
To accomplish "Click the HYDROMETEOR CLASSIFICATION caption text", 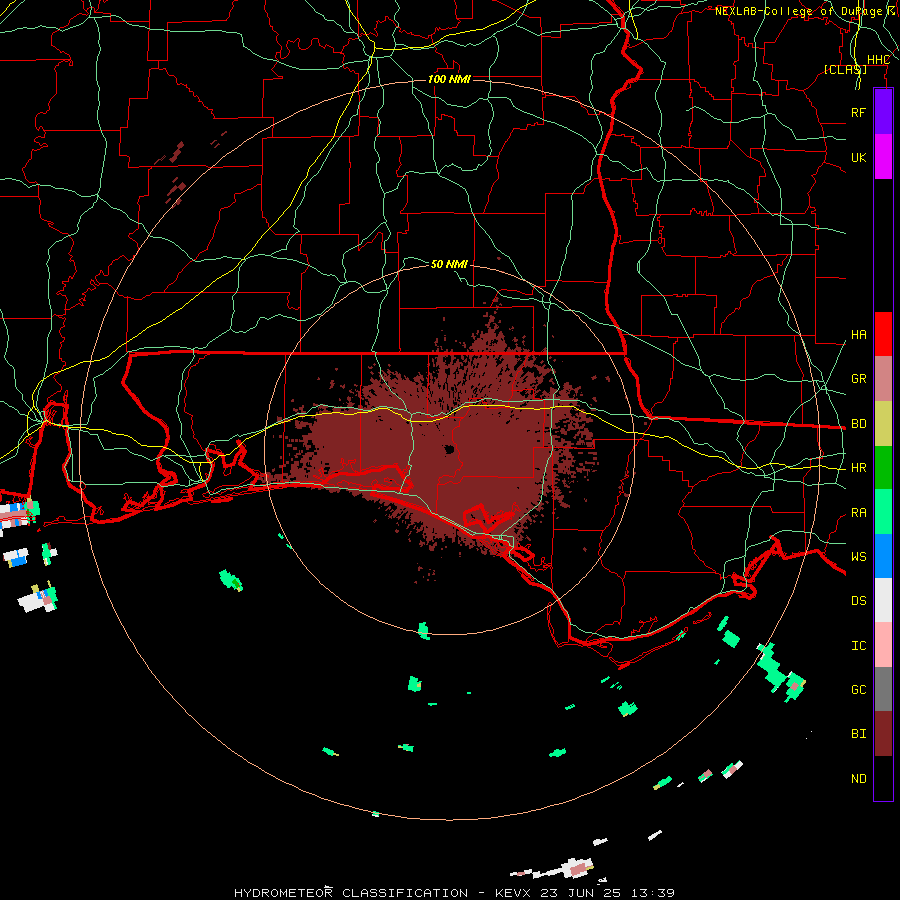I will 351,893.
